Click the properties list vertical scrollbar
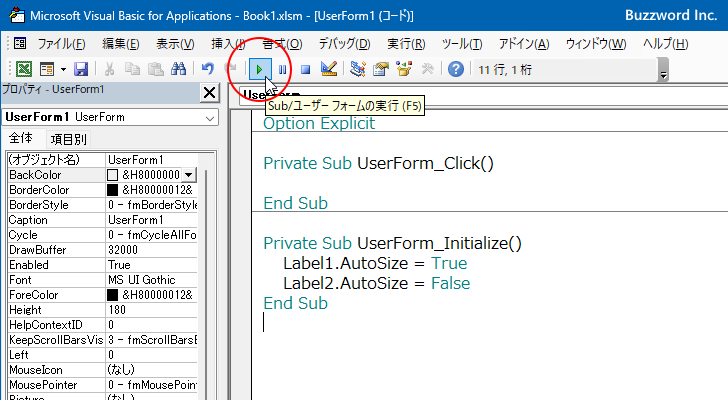Viewport: 728px width, 400px height. coord(206,278)
